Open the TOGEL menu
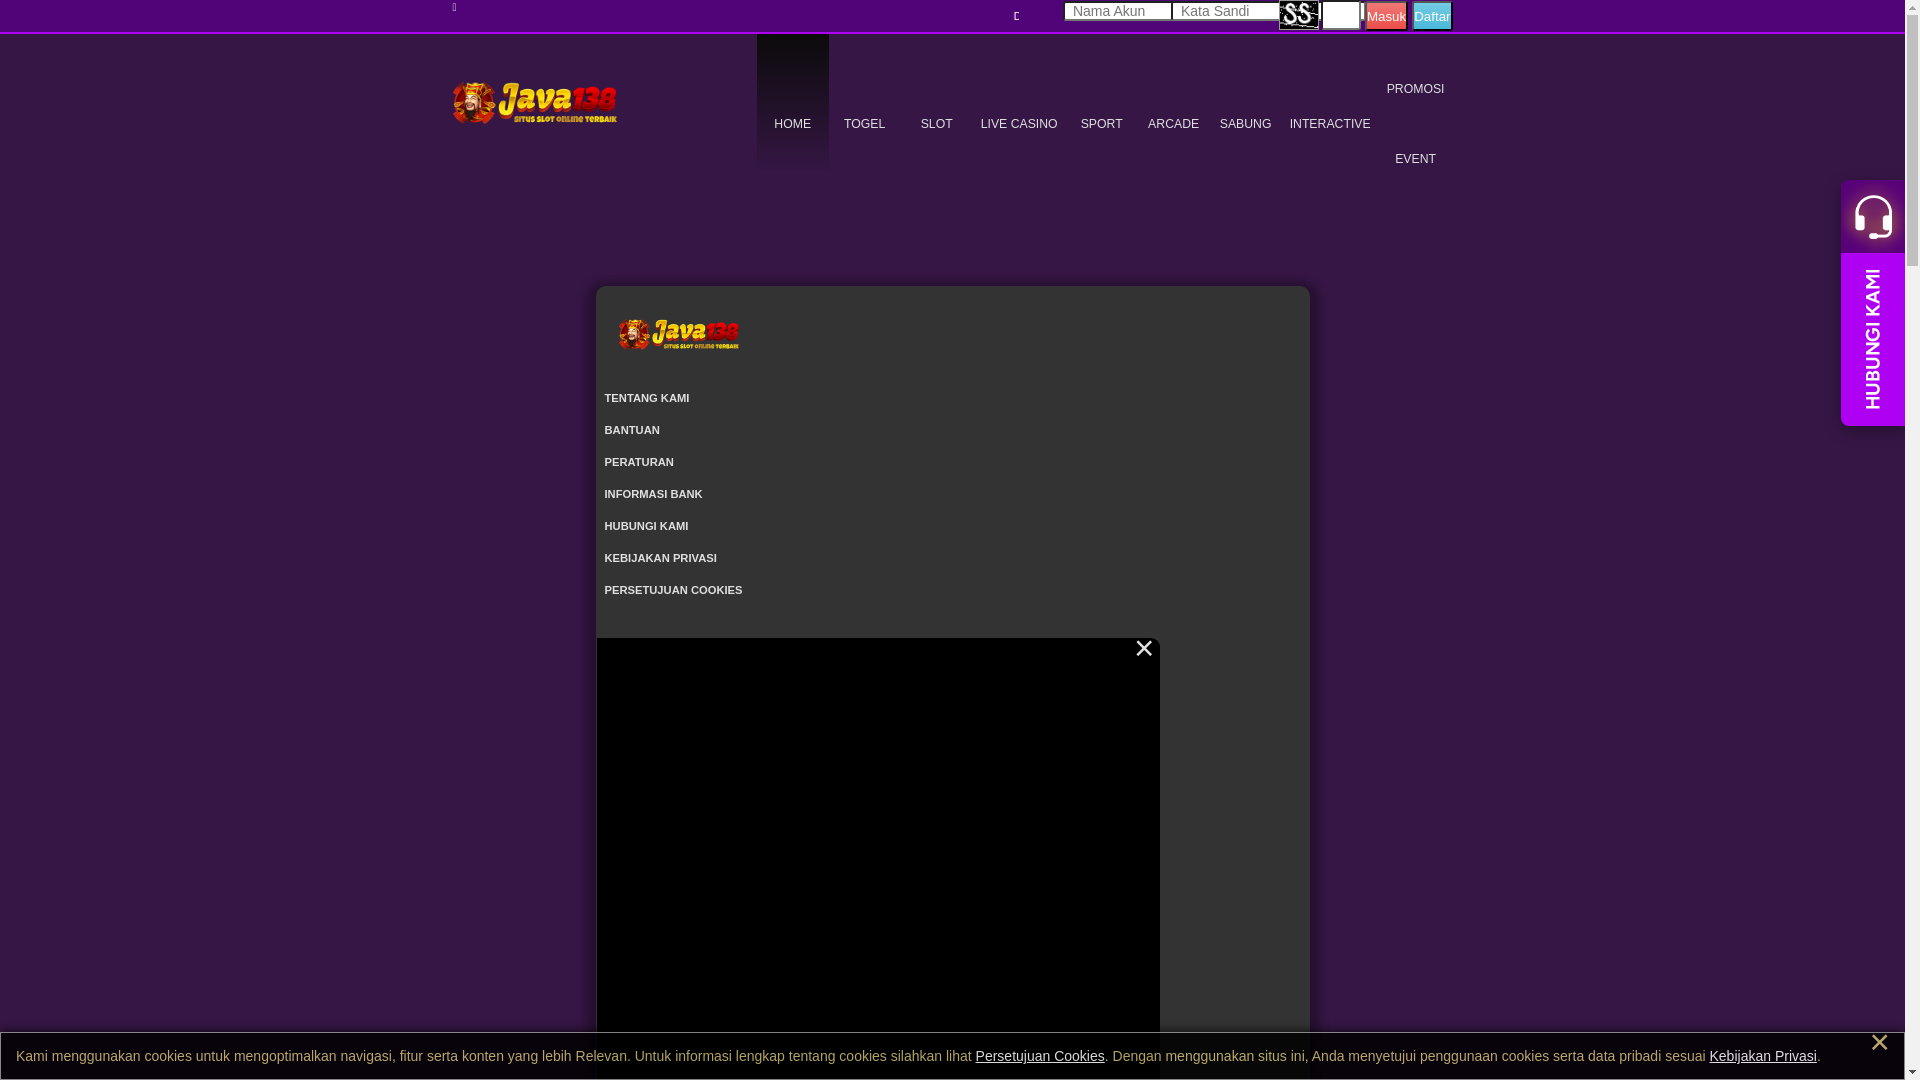Viewport: 1920px width, 1080px height. click(864, 124)
